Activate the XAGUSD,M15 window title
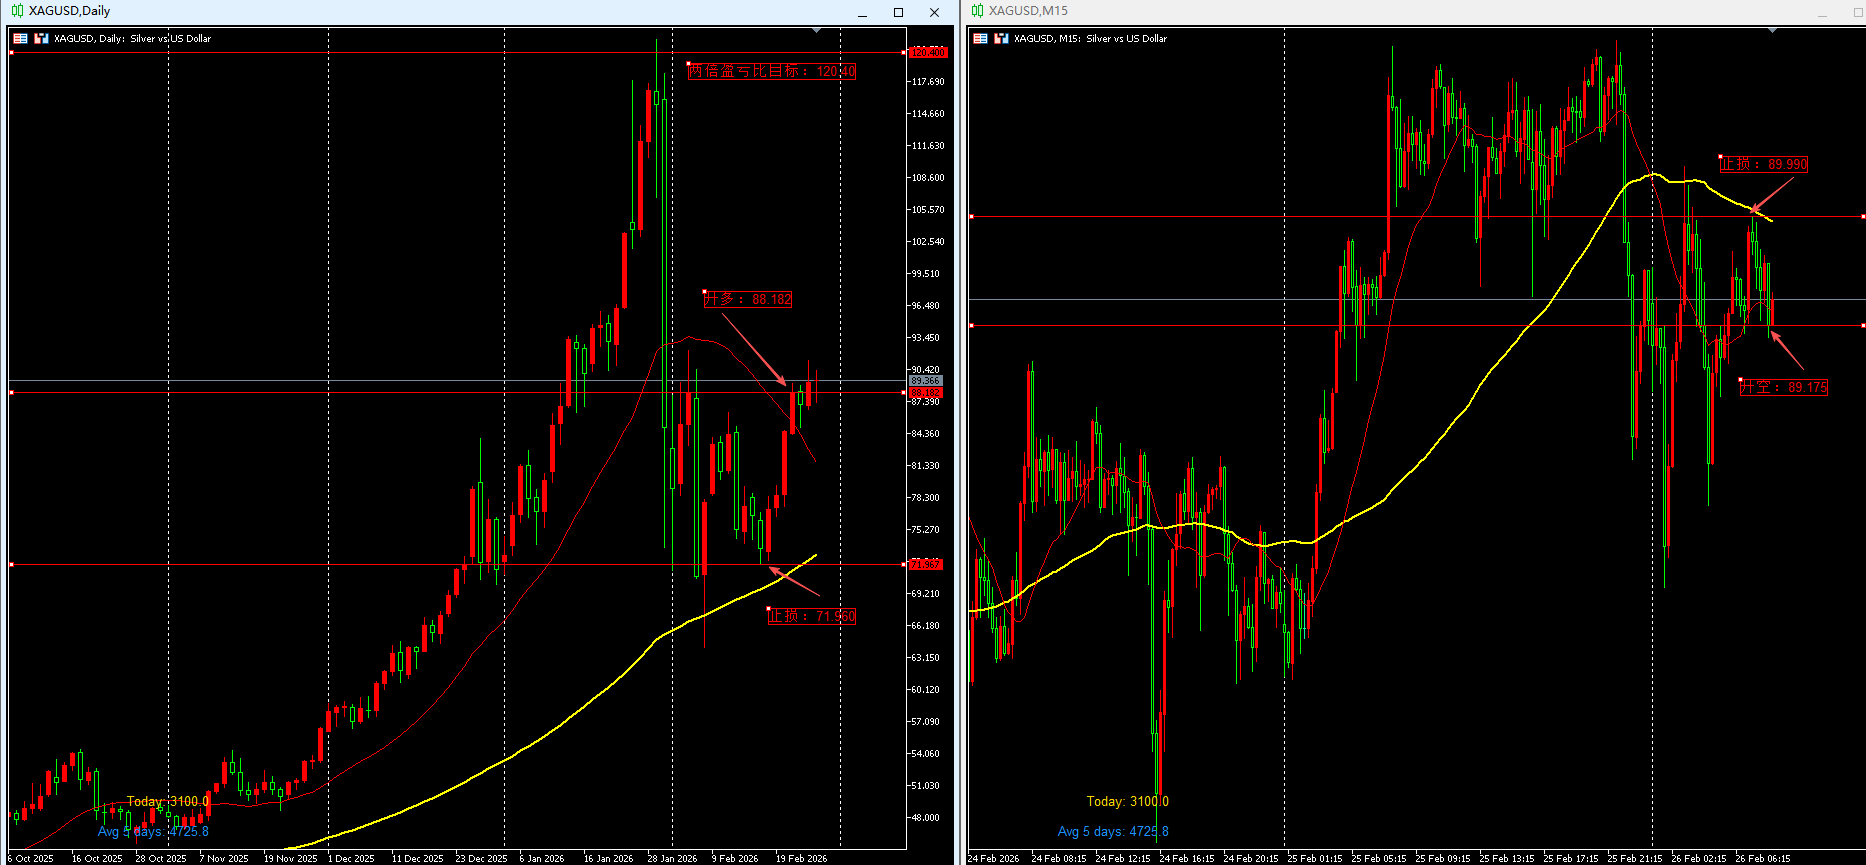Viewport: 1866px width, 865px height. tap(1028, 11)
